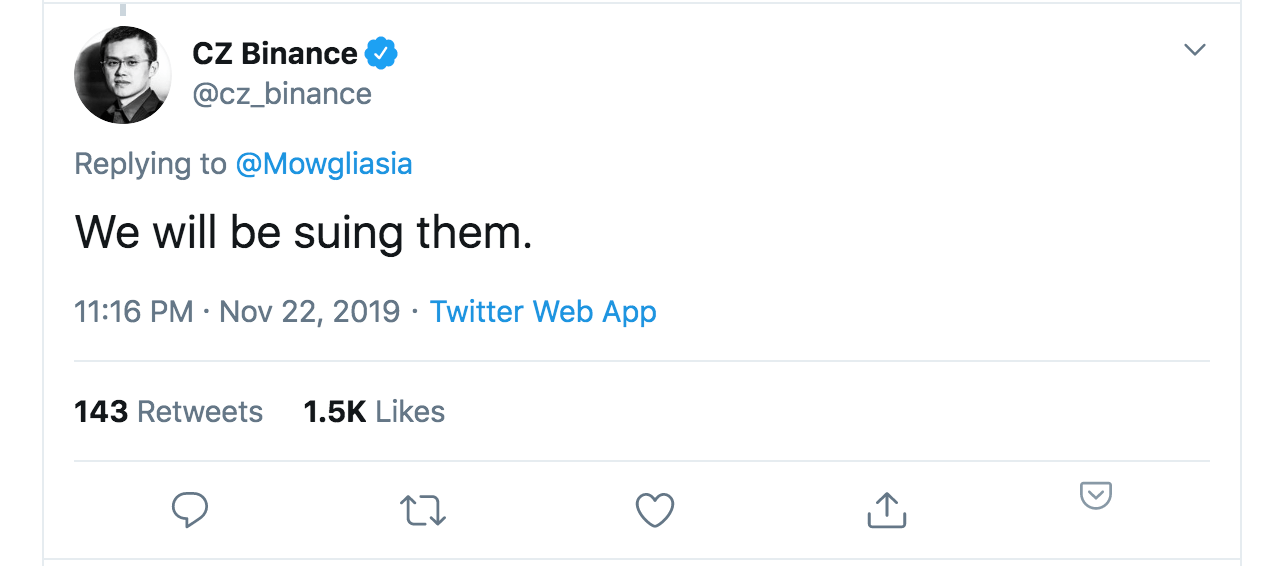Expand the tweet options chevron
Screen dimensions: 1284x566
click(1195, 50)
